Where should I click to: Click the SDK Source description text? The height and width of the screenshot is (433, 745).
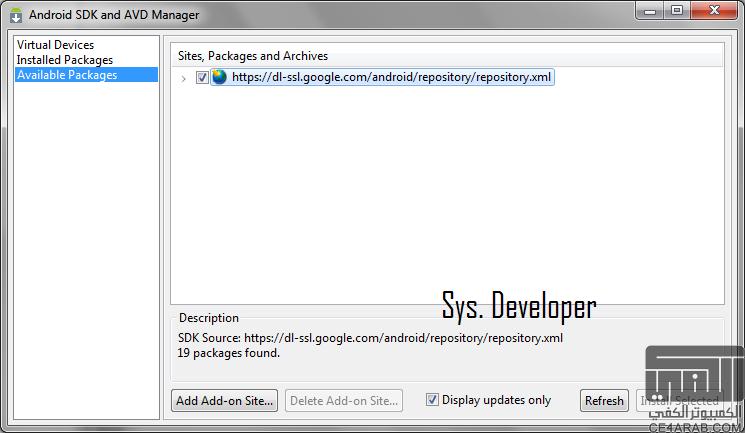pyautogui.click(x=370, y=338)
